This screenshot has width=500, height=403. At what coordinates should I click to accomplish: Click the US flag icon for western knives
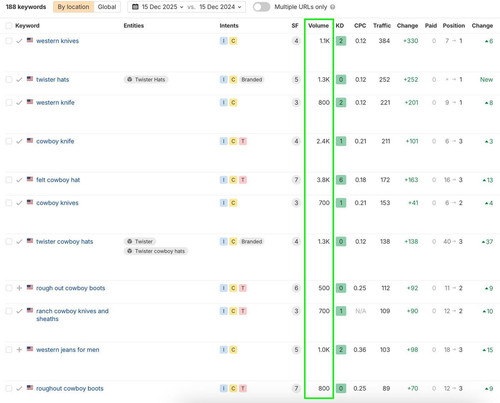30,40
